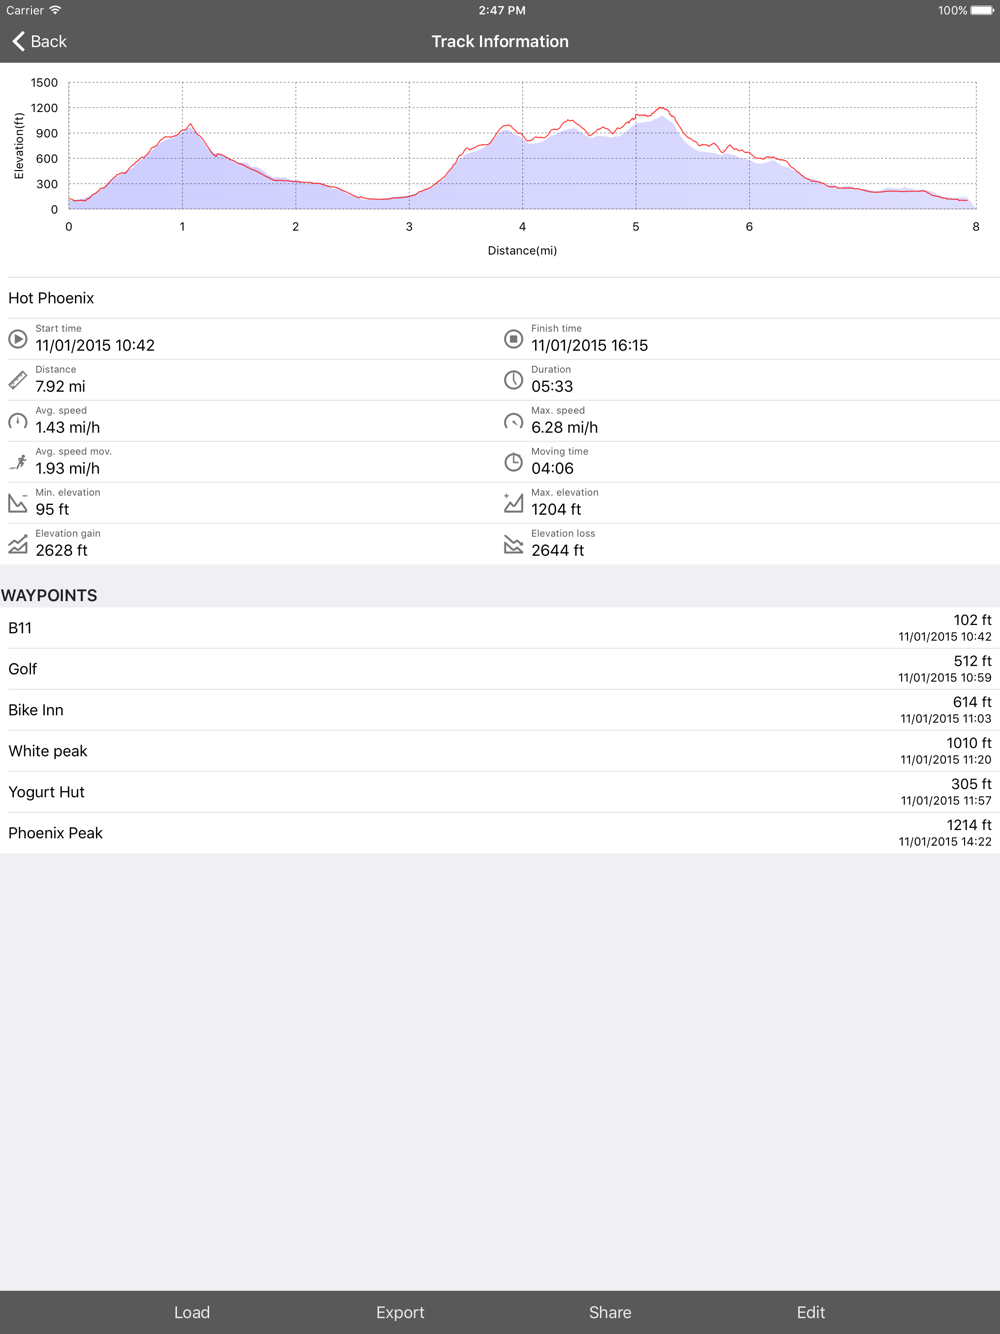
Task: Click the finish time stop icon
Action: (513, 339)
